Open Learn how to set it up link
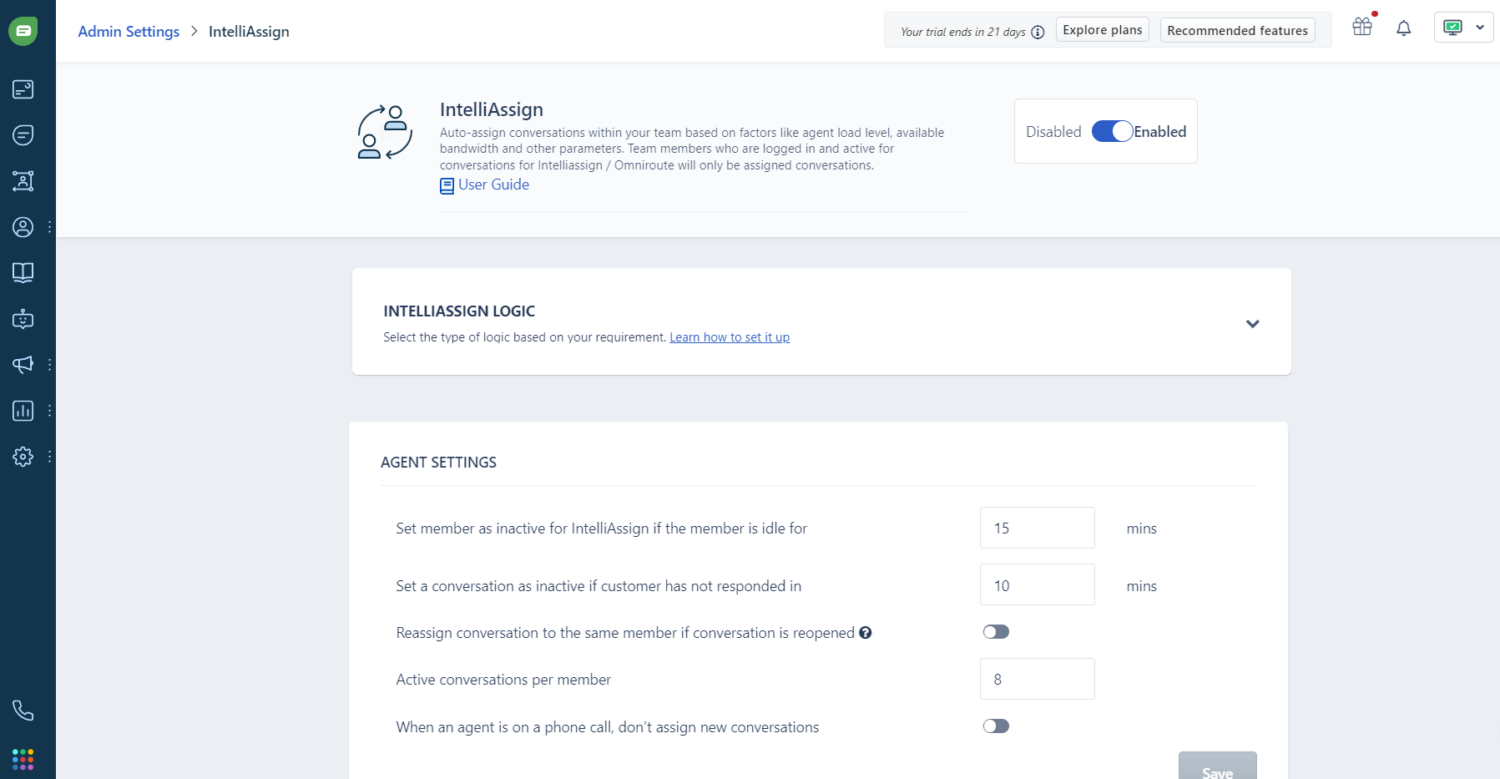Image resolution: width=1500 pixels, height=779 pixels. click(730, 338)
